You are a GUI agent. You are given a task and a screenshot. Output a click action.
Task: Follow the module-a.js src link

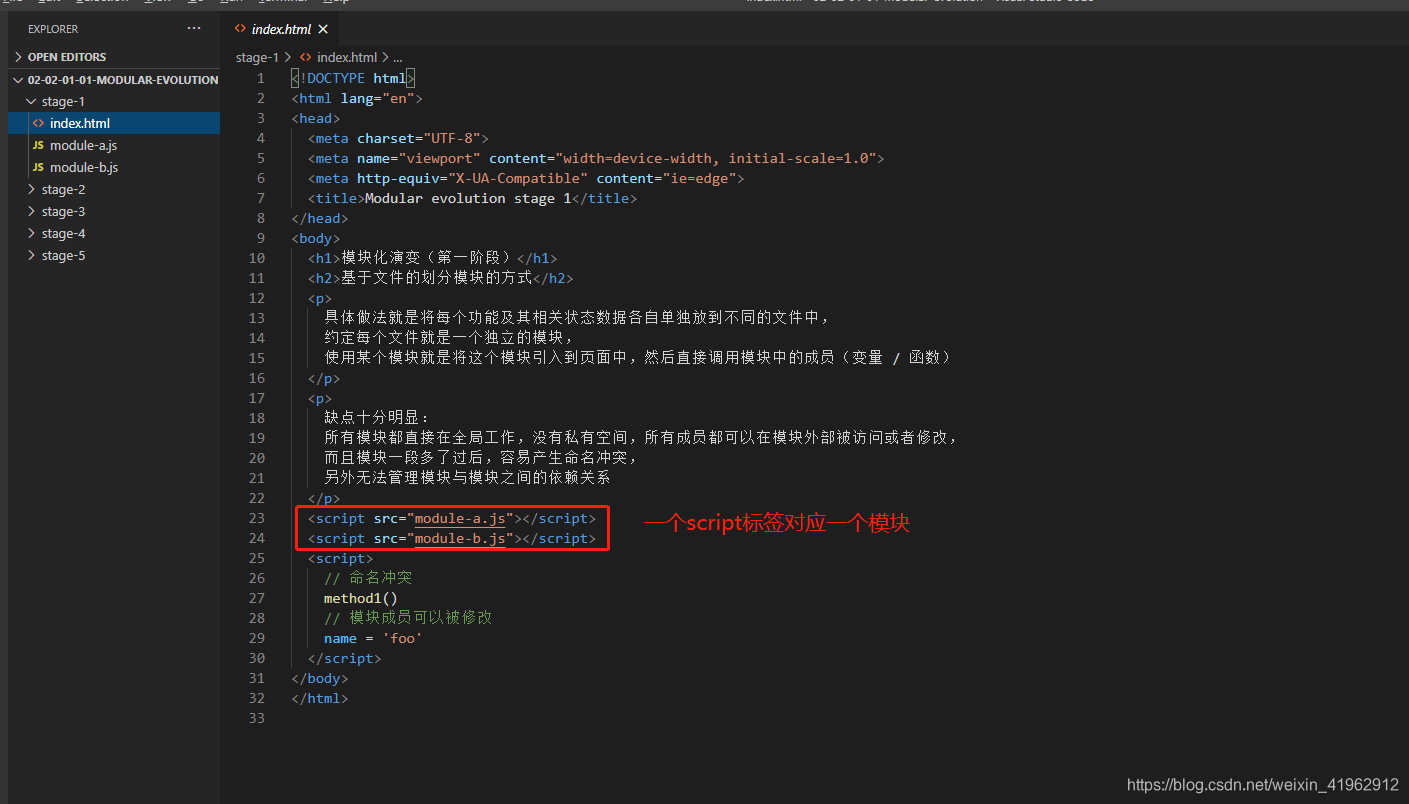pos(460,518)
